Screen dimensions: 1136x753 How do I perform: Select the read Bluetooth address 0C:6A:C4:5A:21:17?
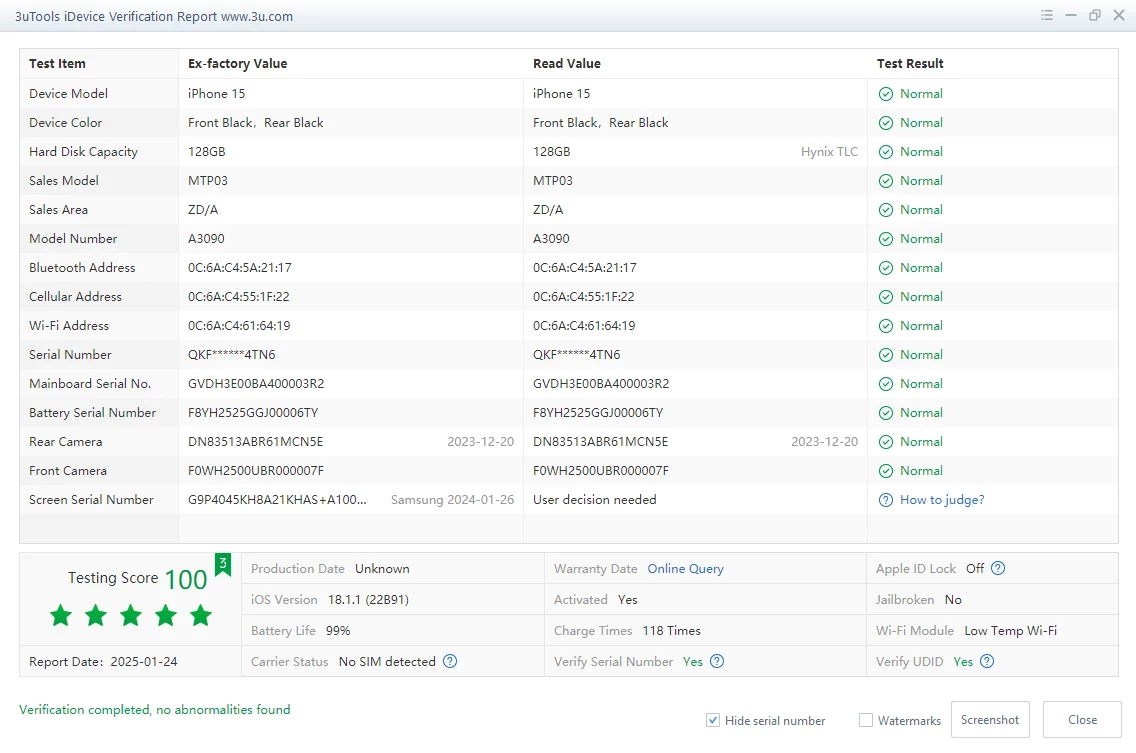point(585,268)
